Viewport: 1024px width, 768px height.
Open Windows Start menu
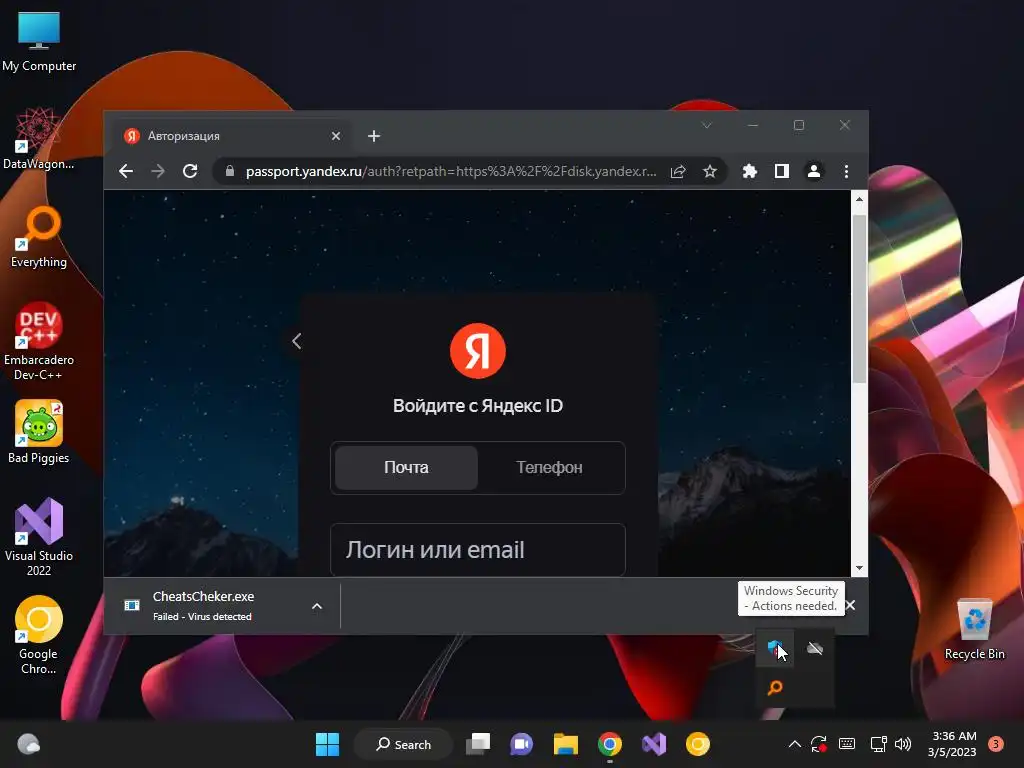pyautogui.click(x=327, y=744)
